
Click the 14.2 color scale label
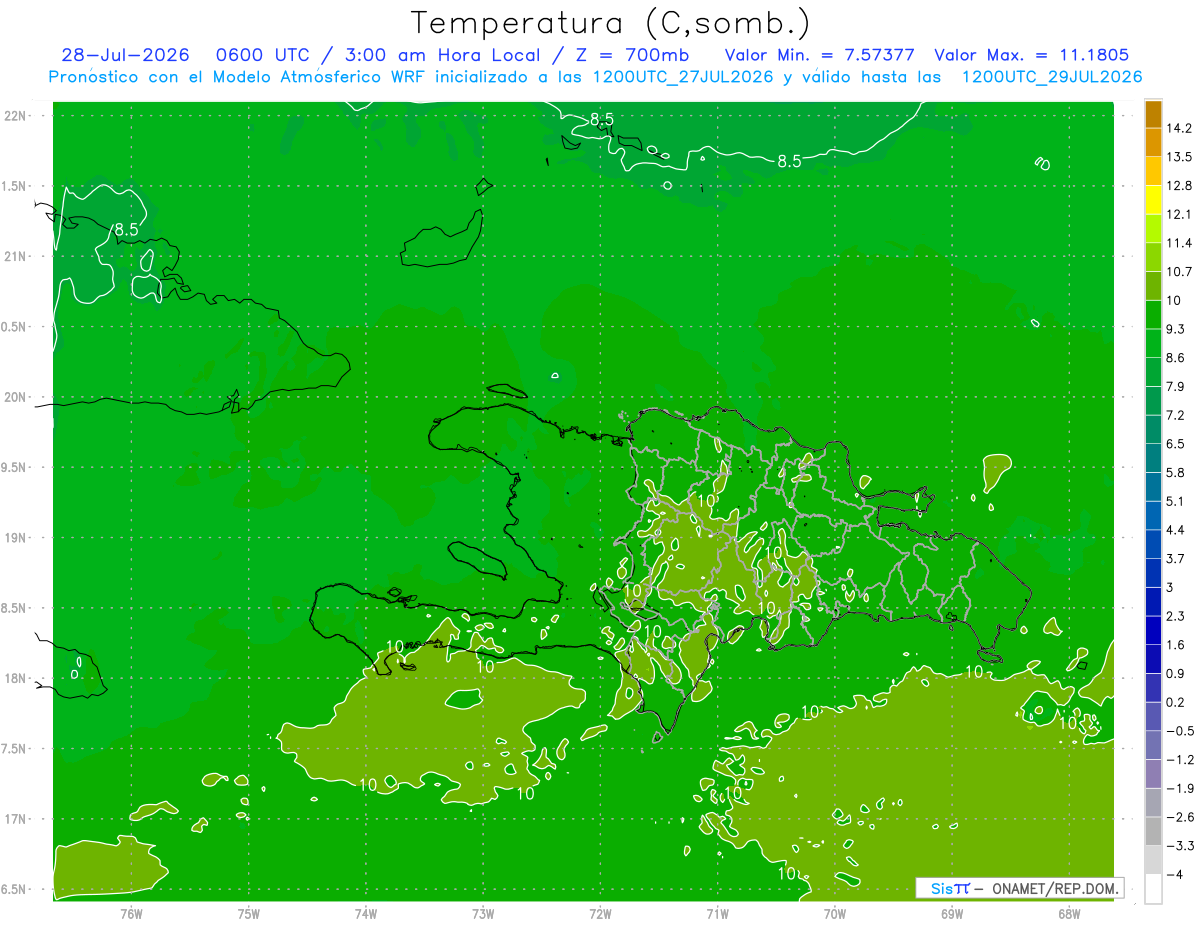point(1179,128)
